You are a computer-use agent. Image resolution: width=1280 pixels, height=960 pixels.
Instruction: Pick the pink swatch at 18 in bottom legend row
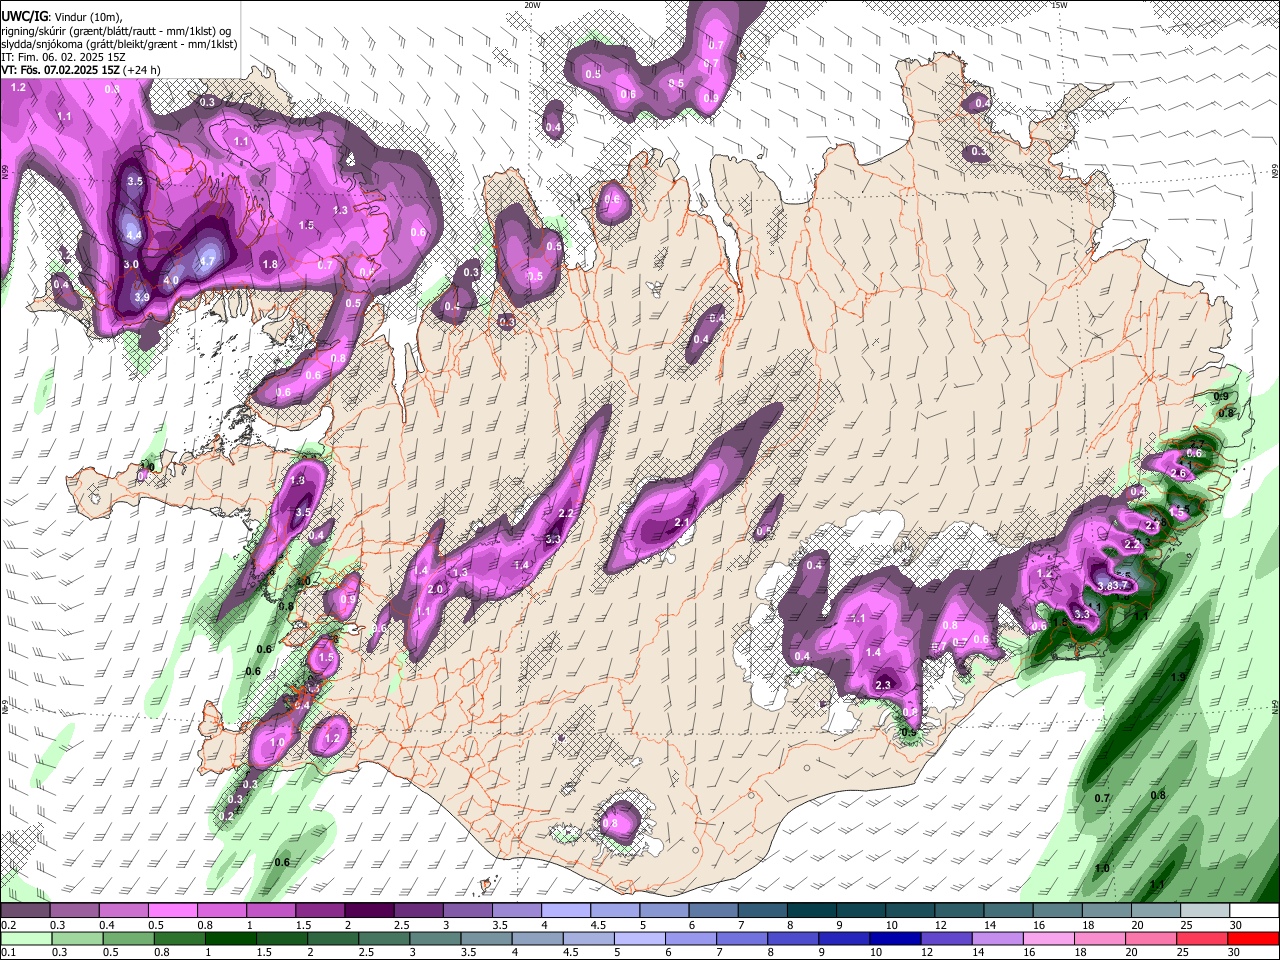click(1100, 939)
